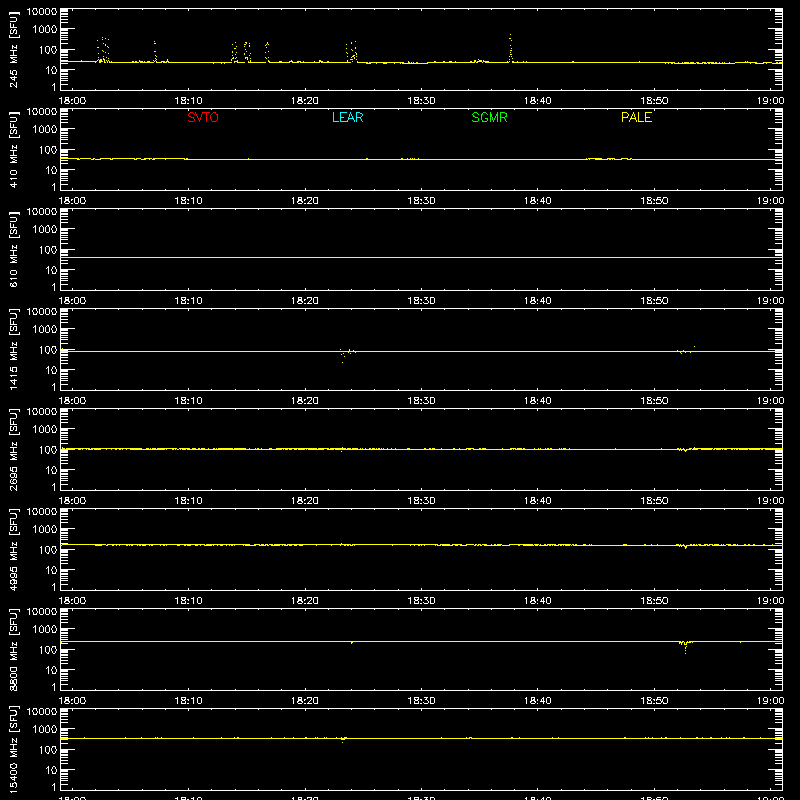Click the 18:50 label under the 8800 MHz plot
This screenshot has height=800, width=800.
(654, 701)
